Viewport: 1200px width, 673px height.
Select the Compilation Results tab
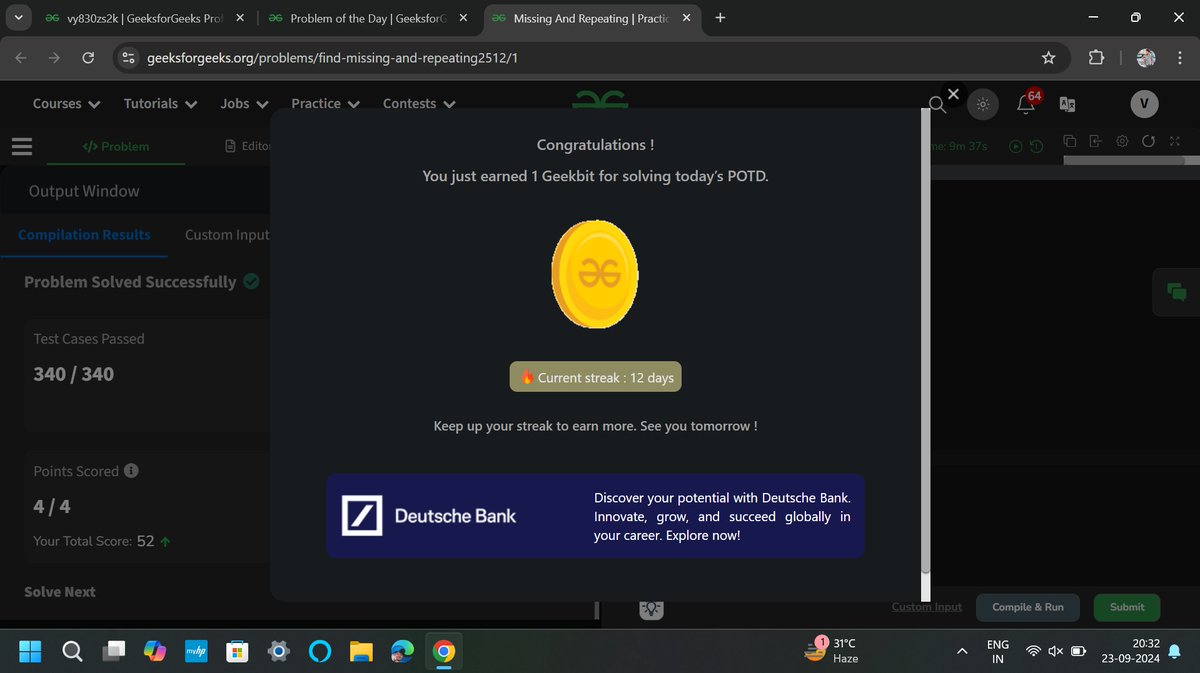[x=84, y=234]
